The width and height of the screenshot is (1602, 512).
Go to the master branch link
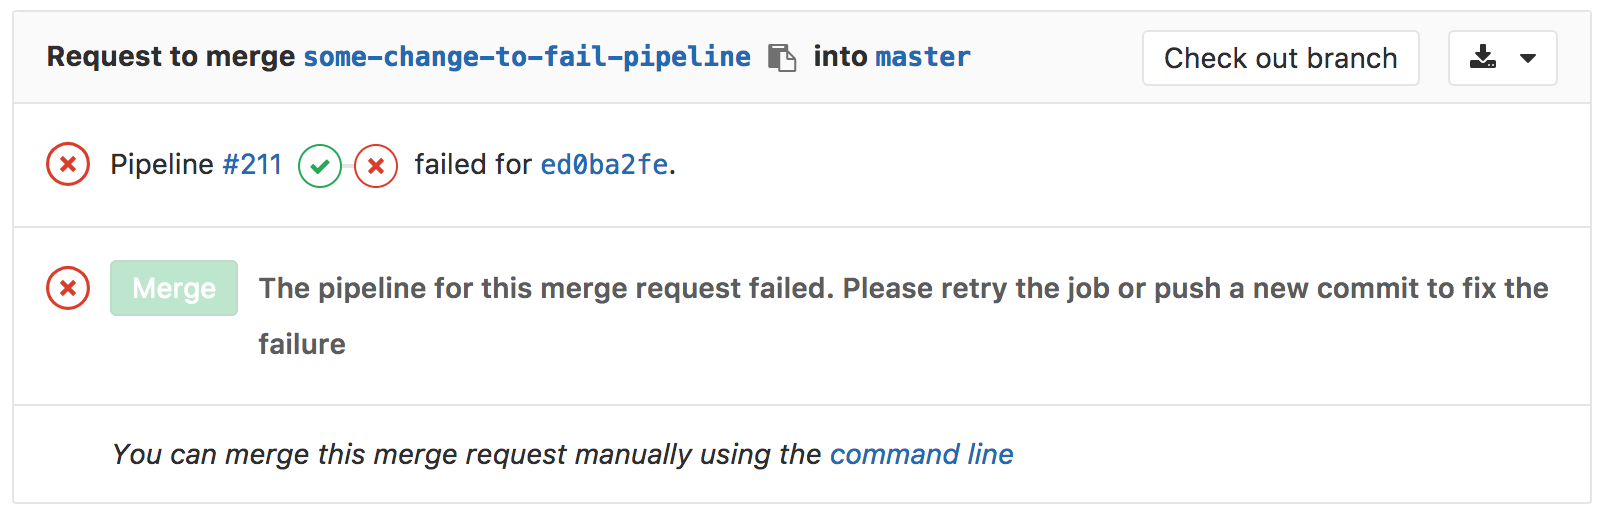(x=922, y=57)
